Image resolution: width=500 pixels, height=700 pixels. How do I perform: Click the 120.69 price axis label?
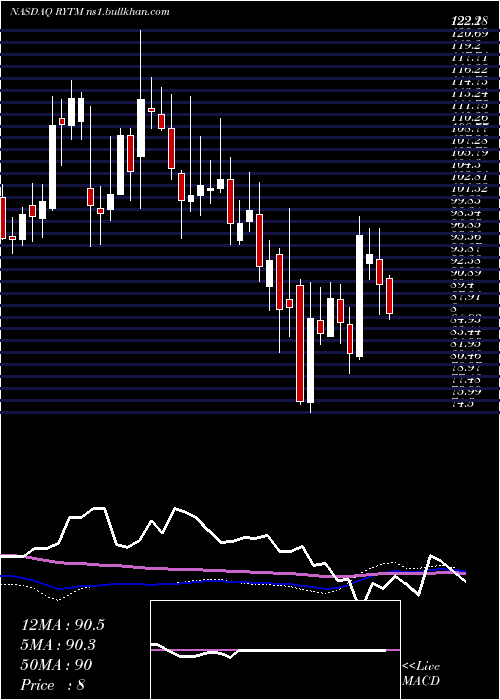pyautogui.click(x=469, y=33)
